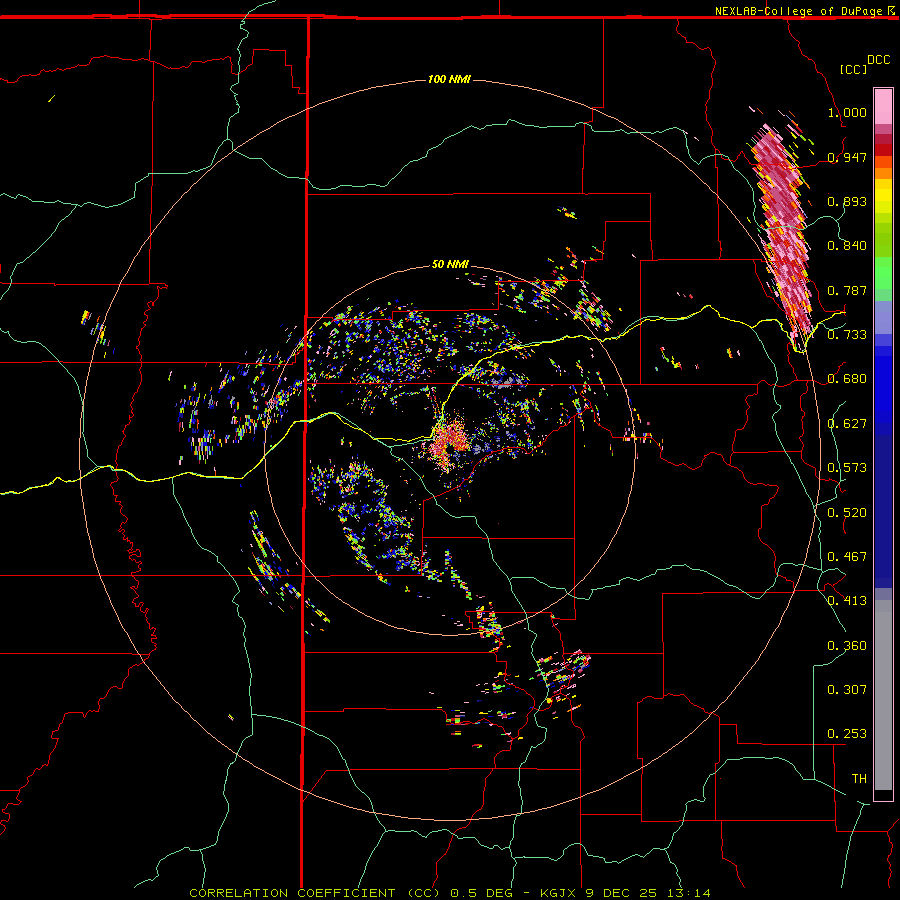The height and width of the screenshot is (900, 900).
Task: Click the 100 NMI range ring label
Action: click(449, 79)
